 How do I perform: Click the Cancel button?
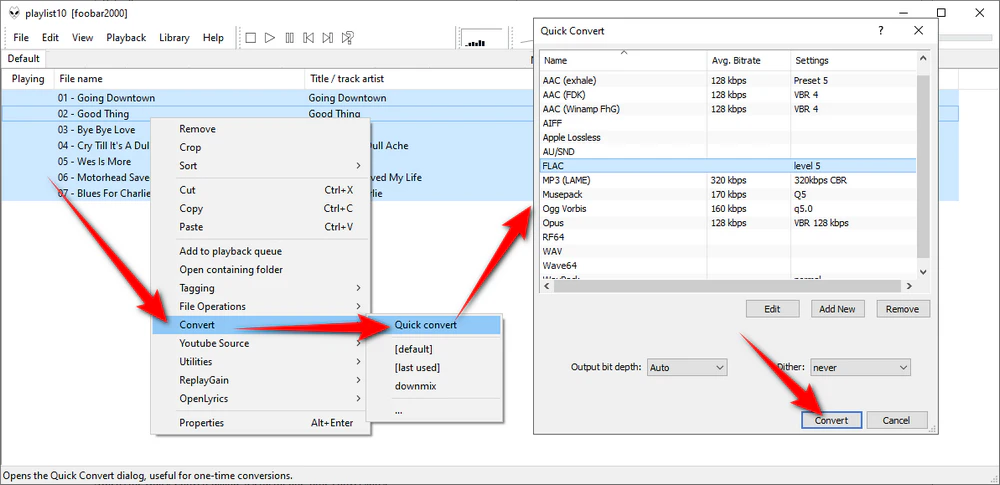coord(896,421)
